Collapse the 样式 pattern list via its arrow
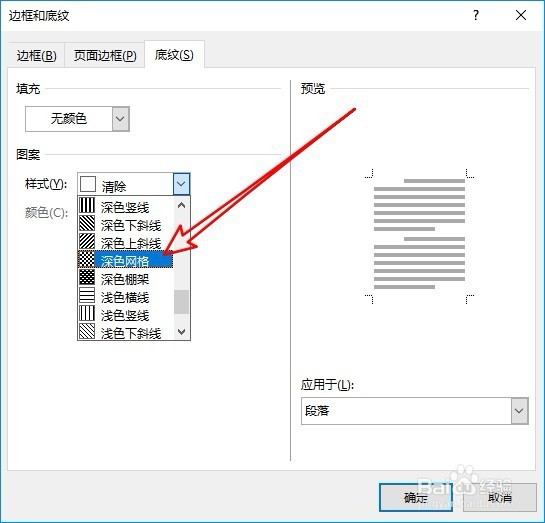This screenshot has height=523, width=545. click(x=181, y=184)
